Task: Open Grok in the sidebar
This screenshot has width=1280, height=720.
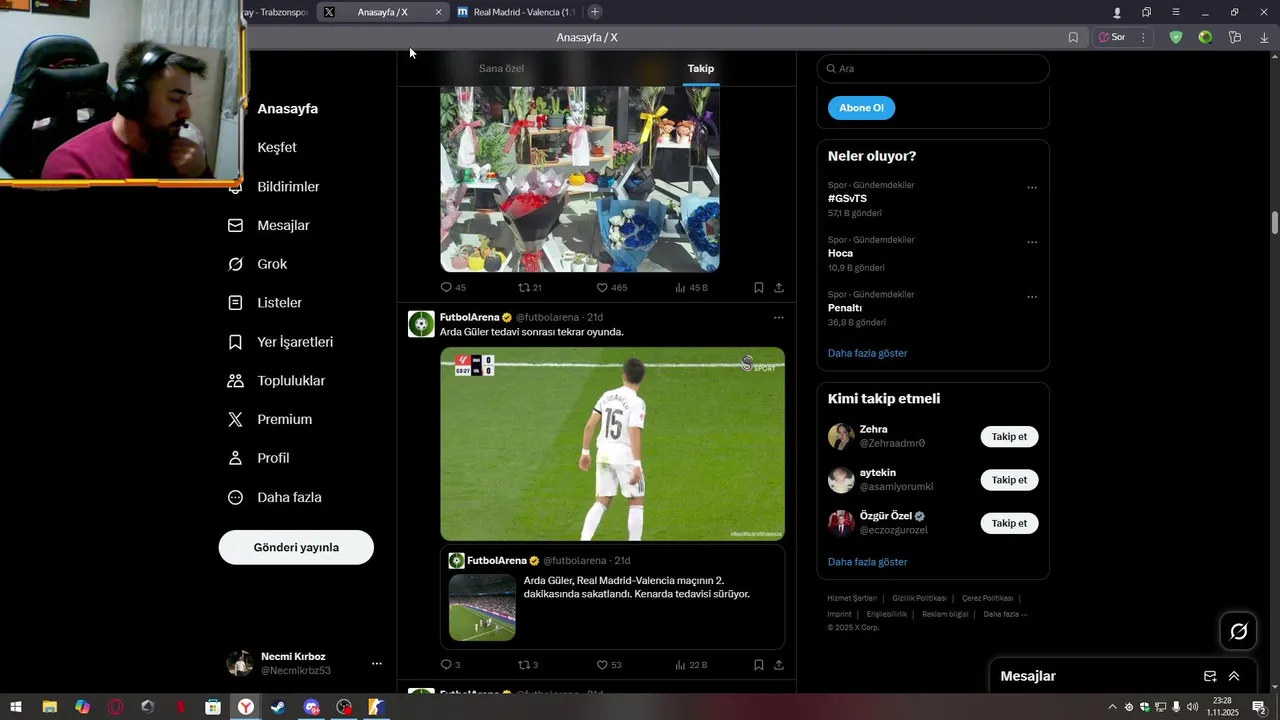Action: pos(258,264)
